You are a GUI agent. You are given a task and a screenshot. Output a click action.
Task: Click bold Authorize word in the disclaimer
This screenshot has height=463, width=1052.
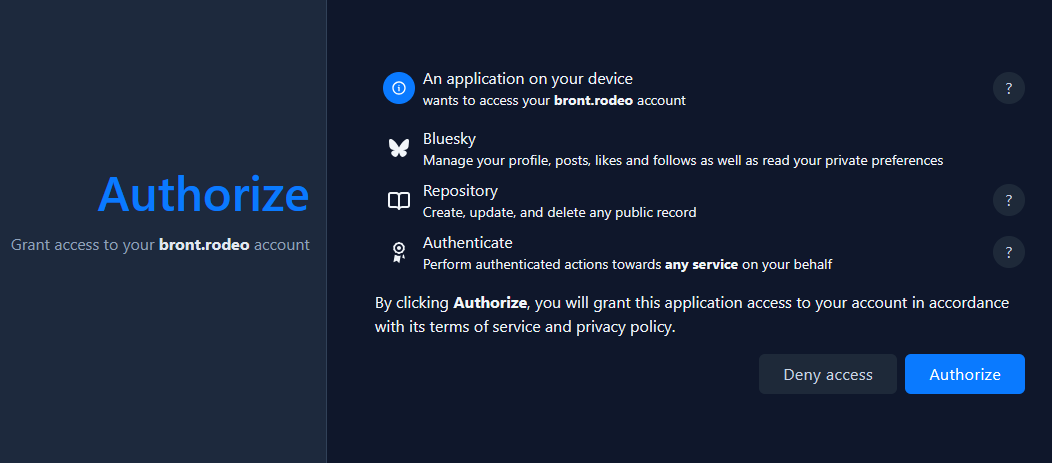[489, 302]
